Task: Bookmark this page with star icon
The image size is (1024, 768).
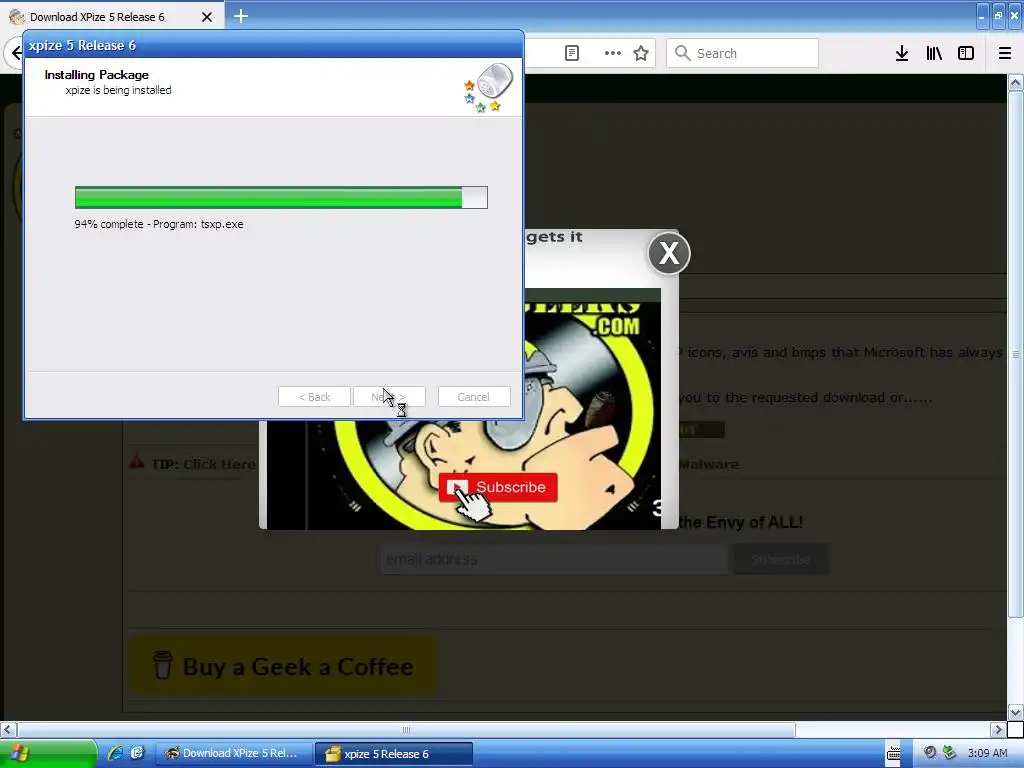Action: tap(641, 53)
